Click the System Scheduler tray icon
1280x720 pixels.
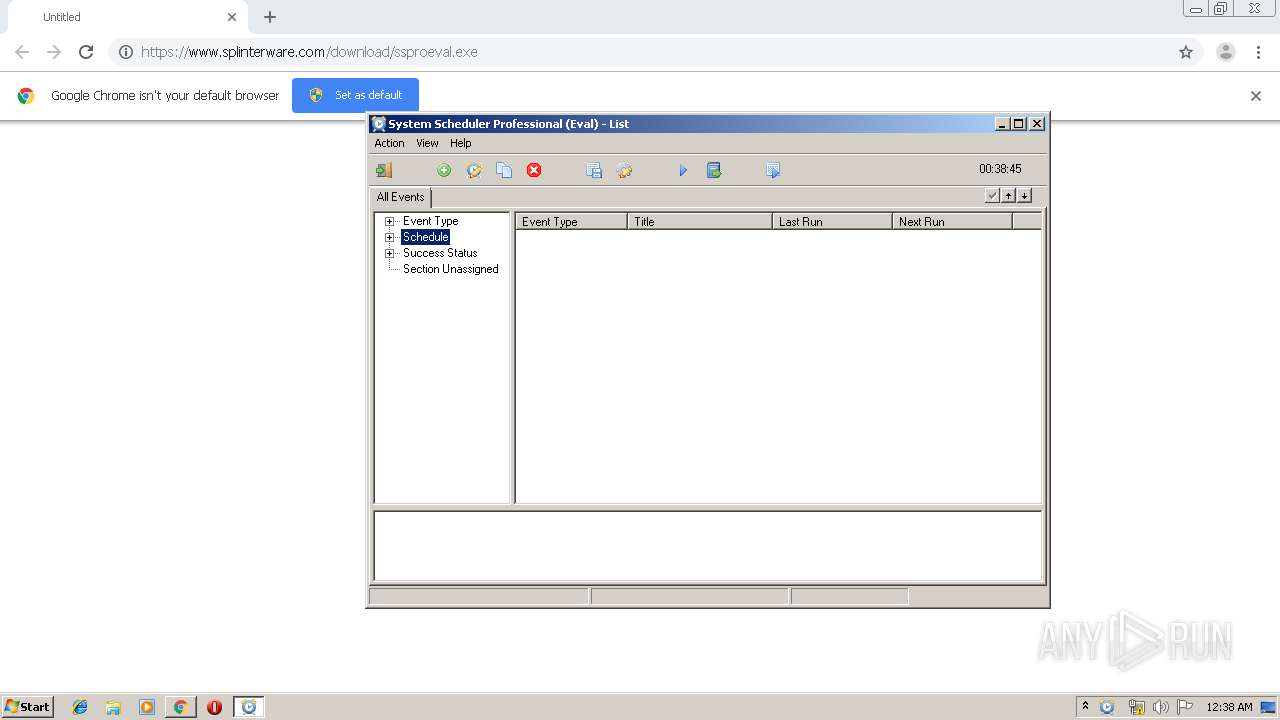pyautogui.click(x=1107, y=707)
